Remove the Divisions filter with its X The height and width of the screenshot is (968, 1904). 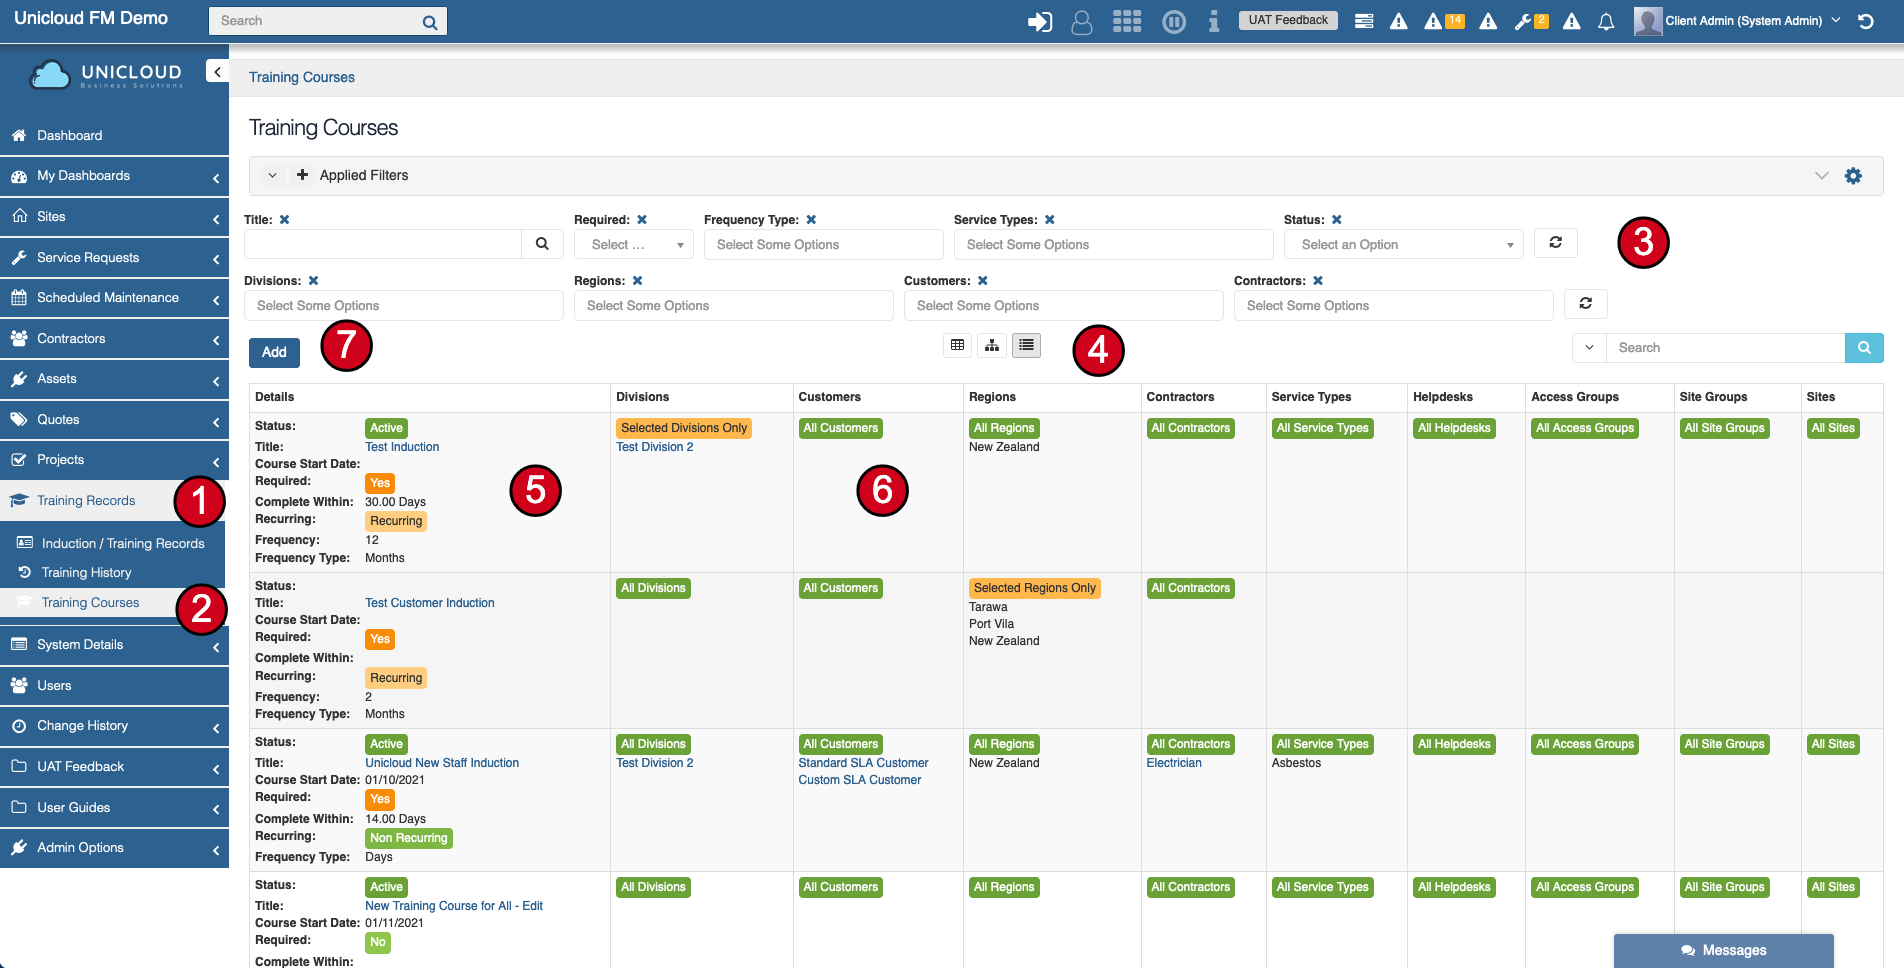pyautogui.click(x=313, y=281)
